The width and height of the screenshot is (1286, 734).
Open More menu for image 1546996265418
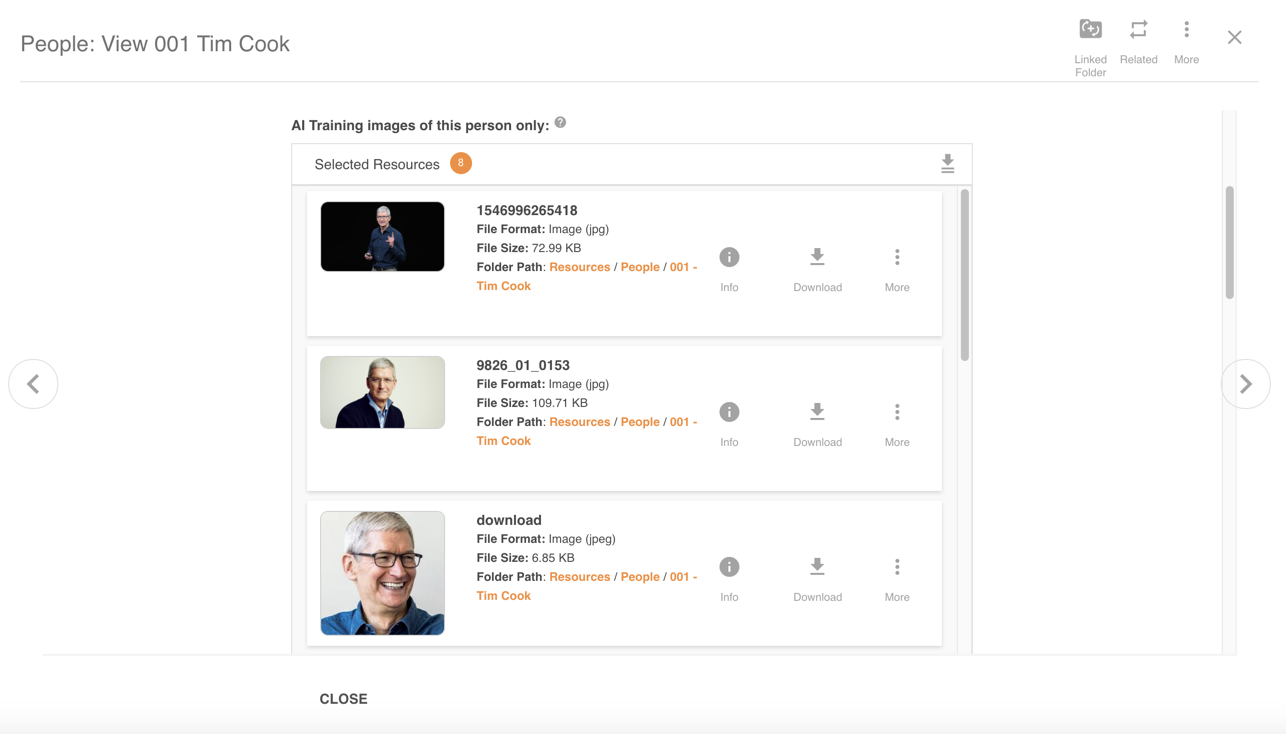coord(897,258)
